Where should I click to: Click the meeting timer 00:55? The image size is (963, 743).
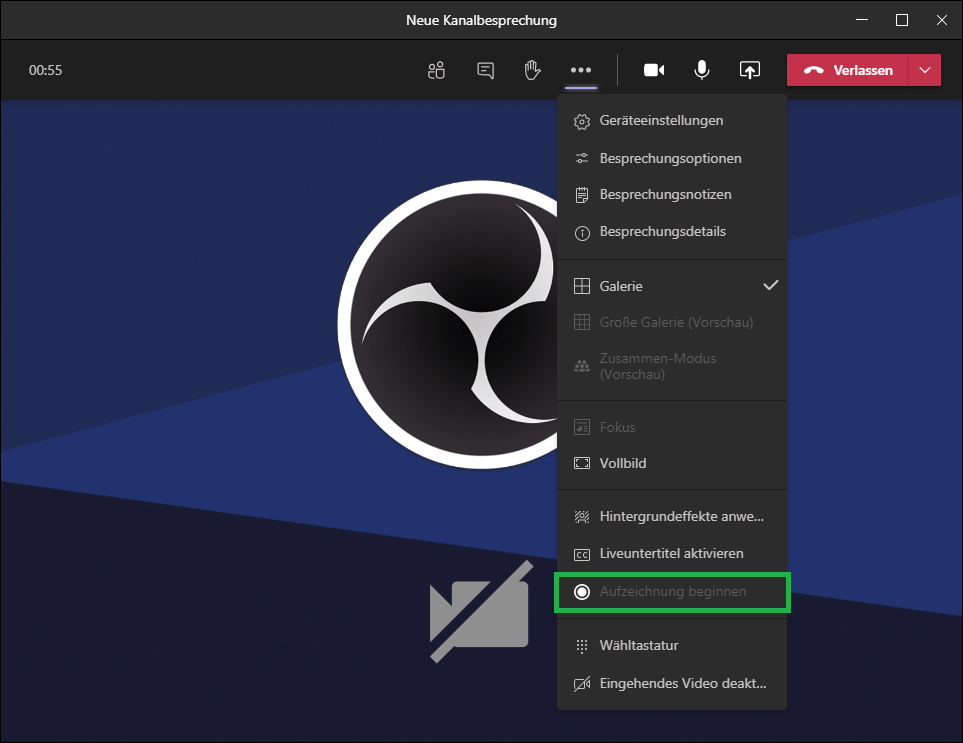point(45,71)
